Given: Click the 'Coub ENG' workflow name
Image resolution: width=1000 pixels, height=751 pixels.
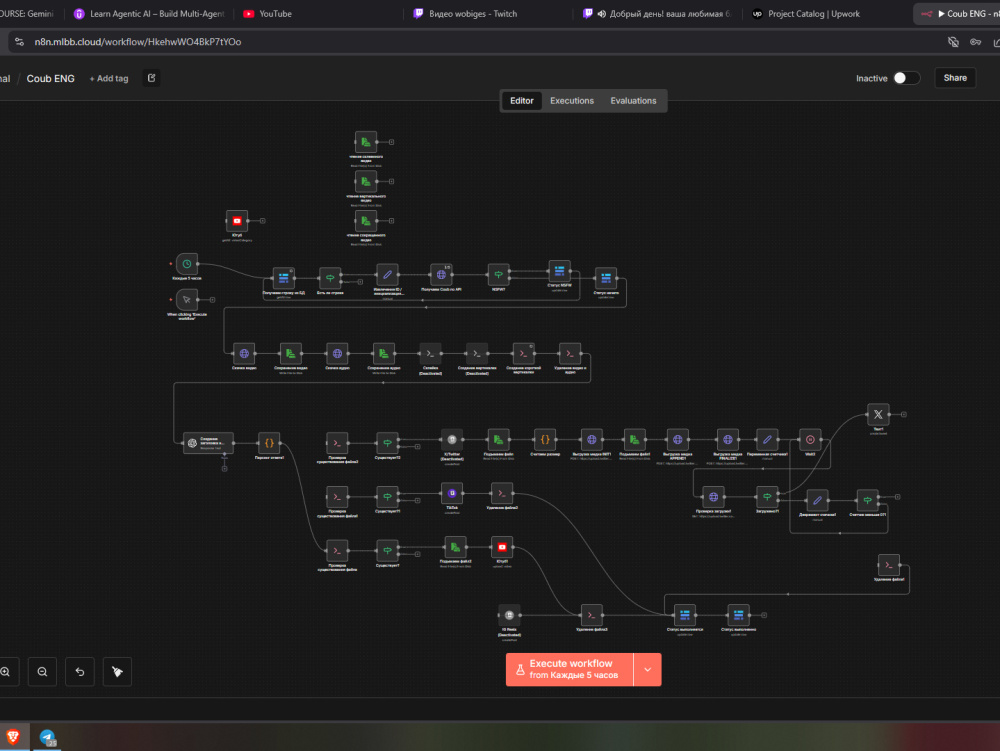Looking at the screenshot, I should tap(50, 78).
